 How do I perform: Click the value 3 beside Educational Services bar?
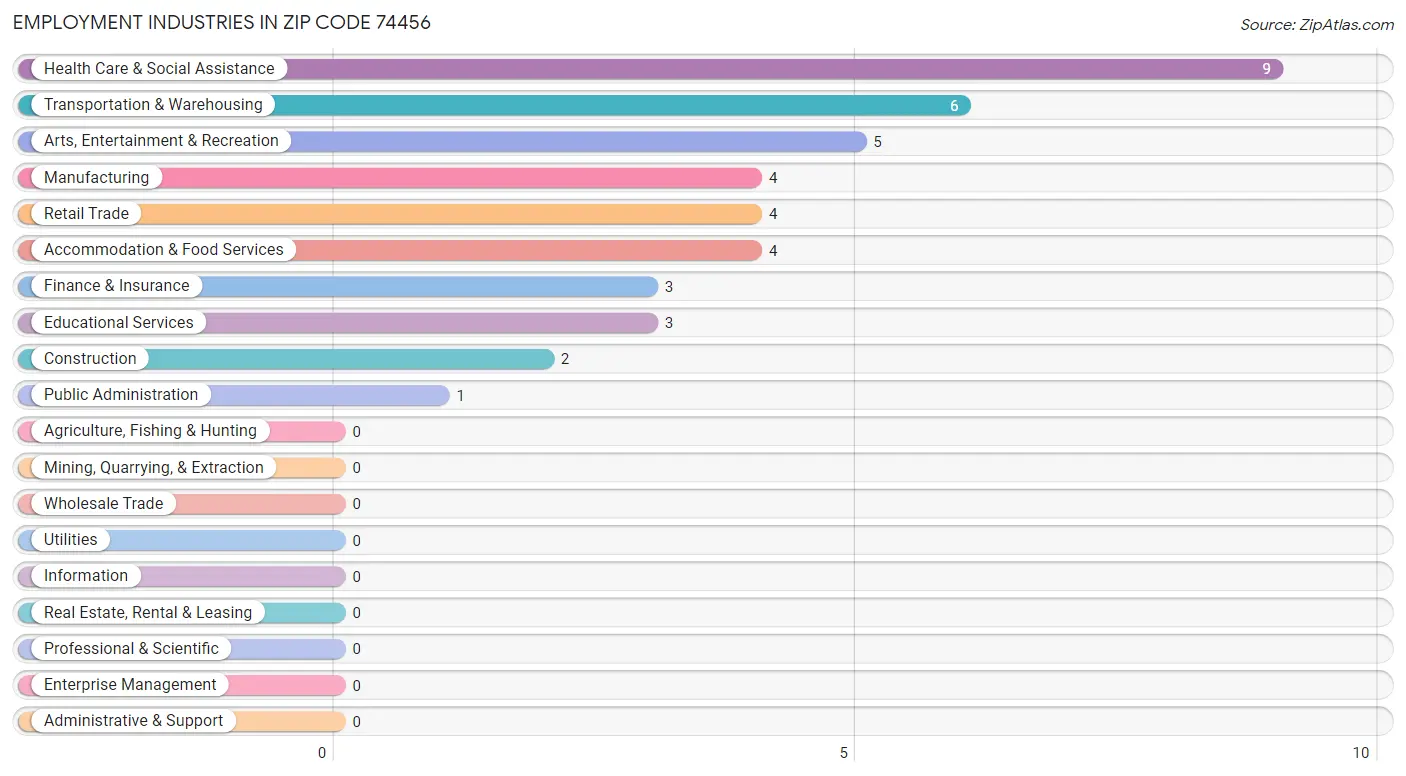[669, 323]
